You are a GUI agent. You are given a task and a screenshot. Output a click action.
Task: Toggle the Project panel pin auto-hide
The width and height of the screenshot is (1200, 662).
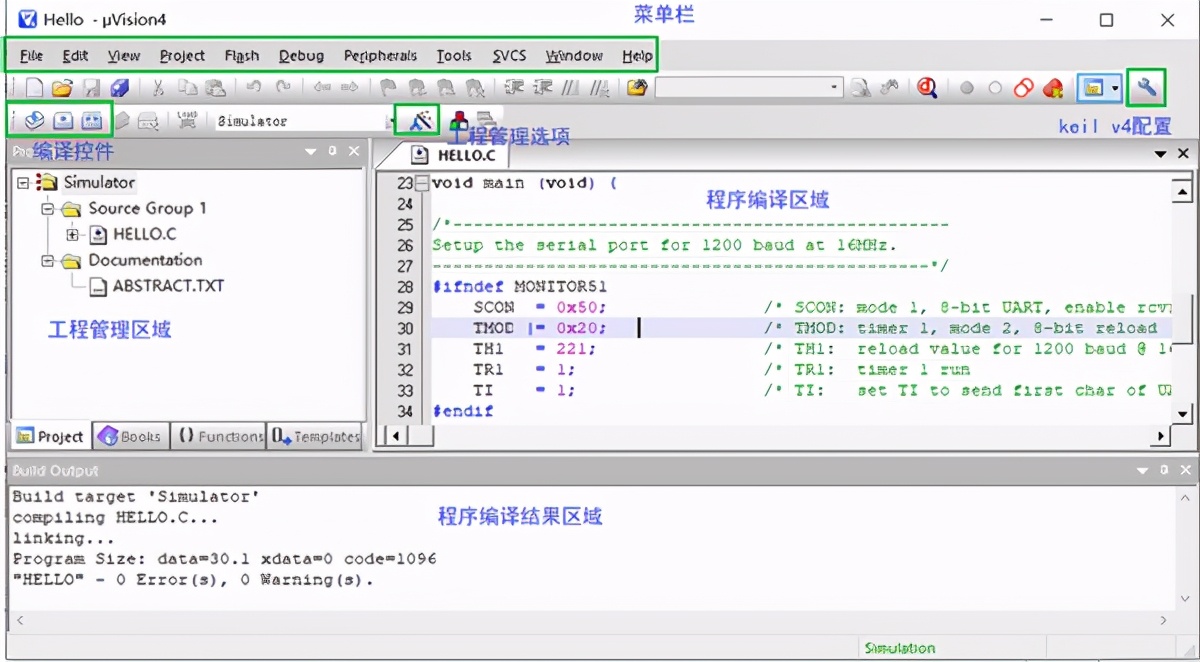point(332,151)
